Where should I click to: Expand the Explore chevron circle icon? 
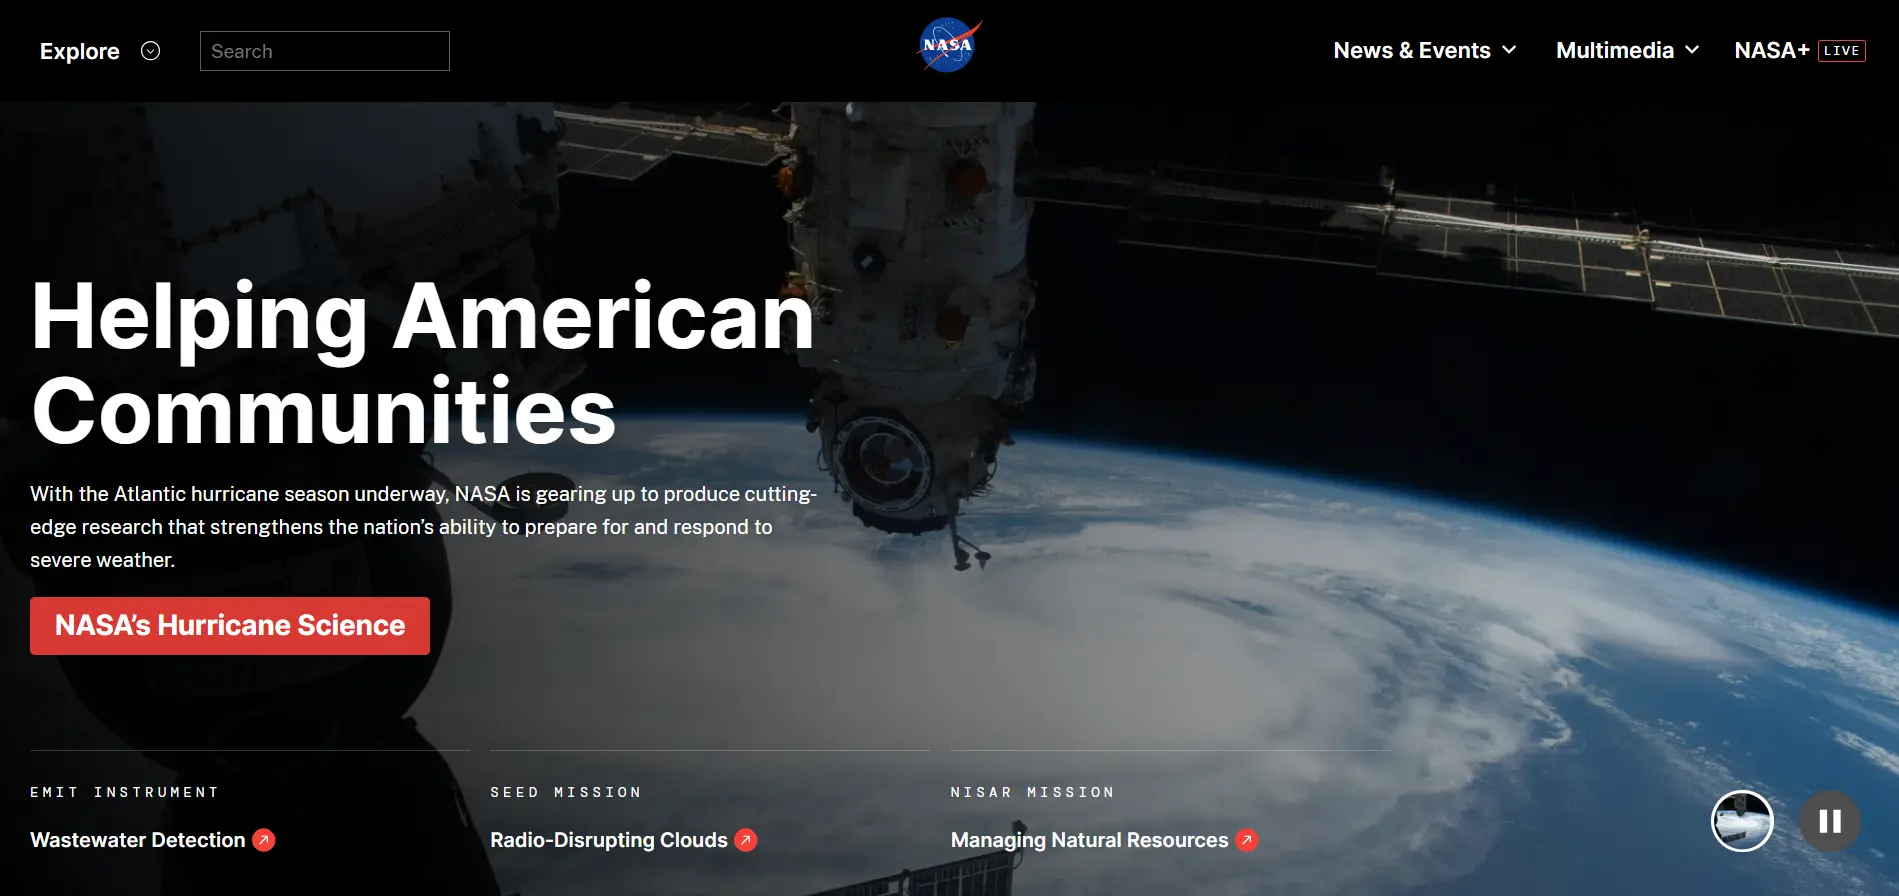[150, 51]
